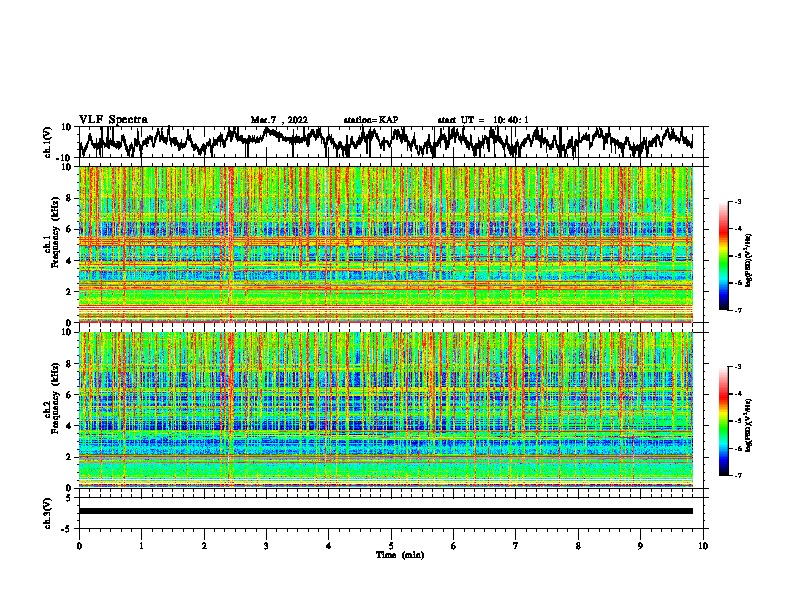Click the ch.1 colorbar log(PSD) unit label
This screenshot has width=792, height=612.
749,261
